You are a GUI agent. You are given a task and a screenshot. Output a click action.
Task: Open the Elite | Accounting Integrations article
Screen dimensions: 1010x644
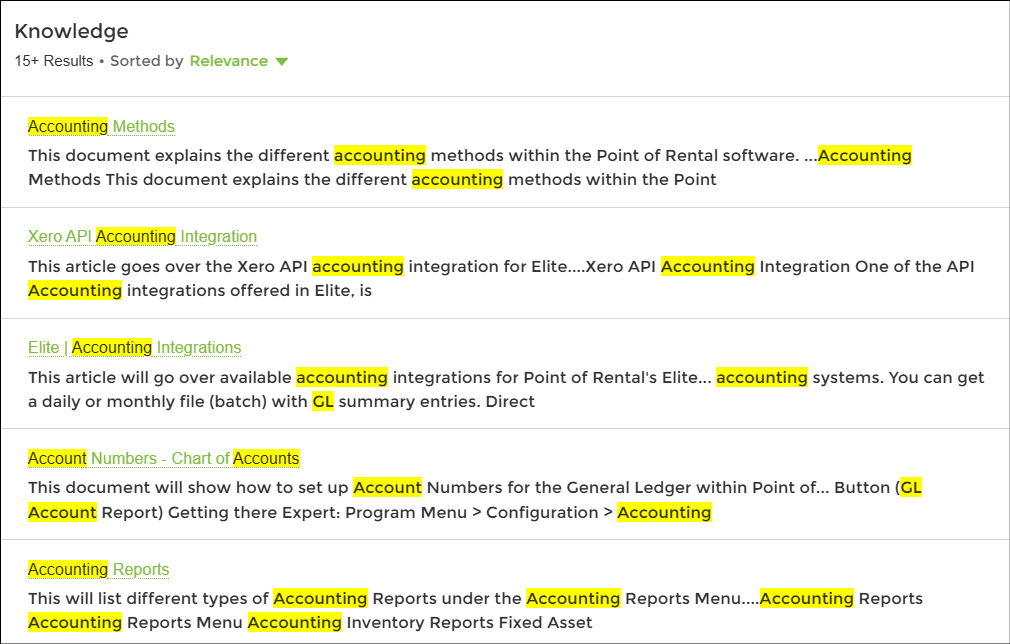(x=134, y=347)
